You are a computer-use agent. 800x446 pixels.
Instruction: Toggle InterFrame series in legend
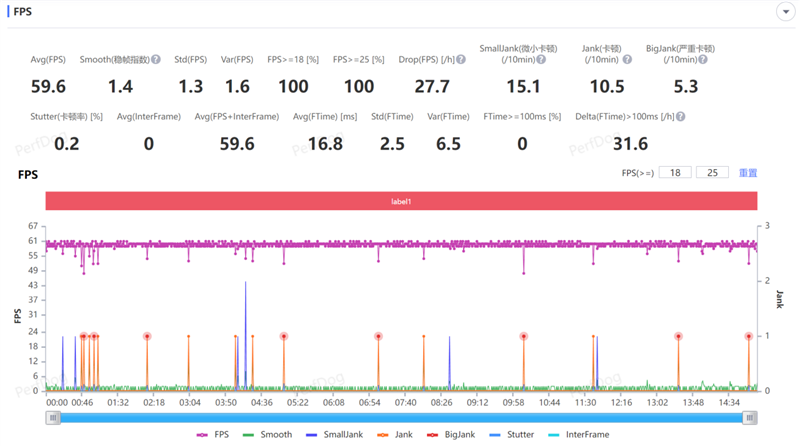pos(579,434)
